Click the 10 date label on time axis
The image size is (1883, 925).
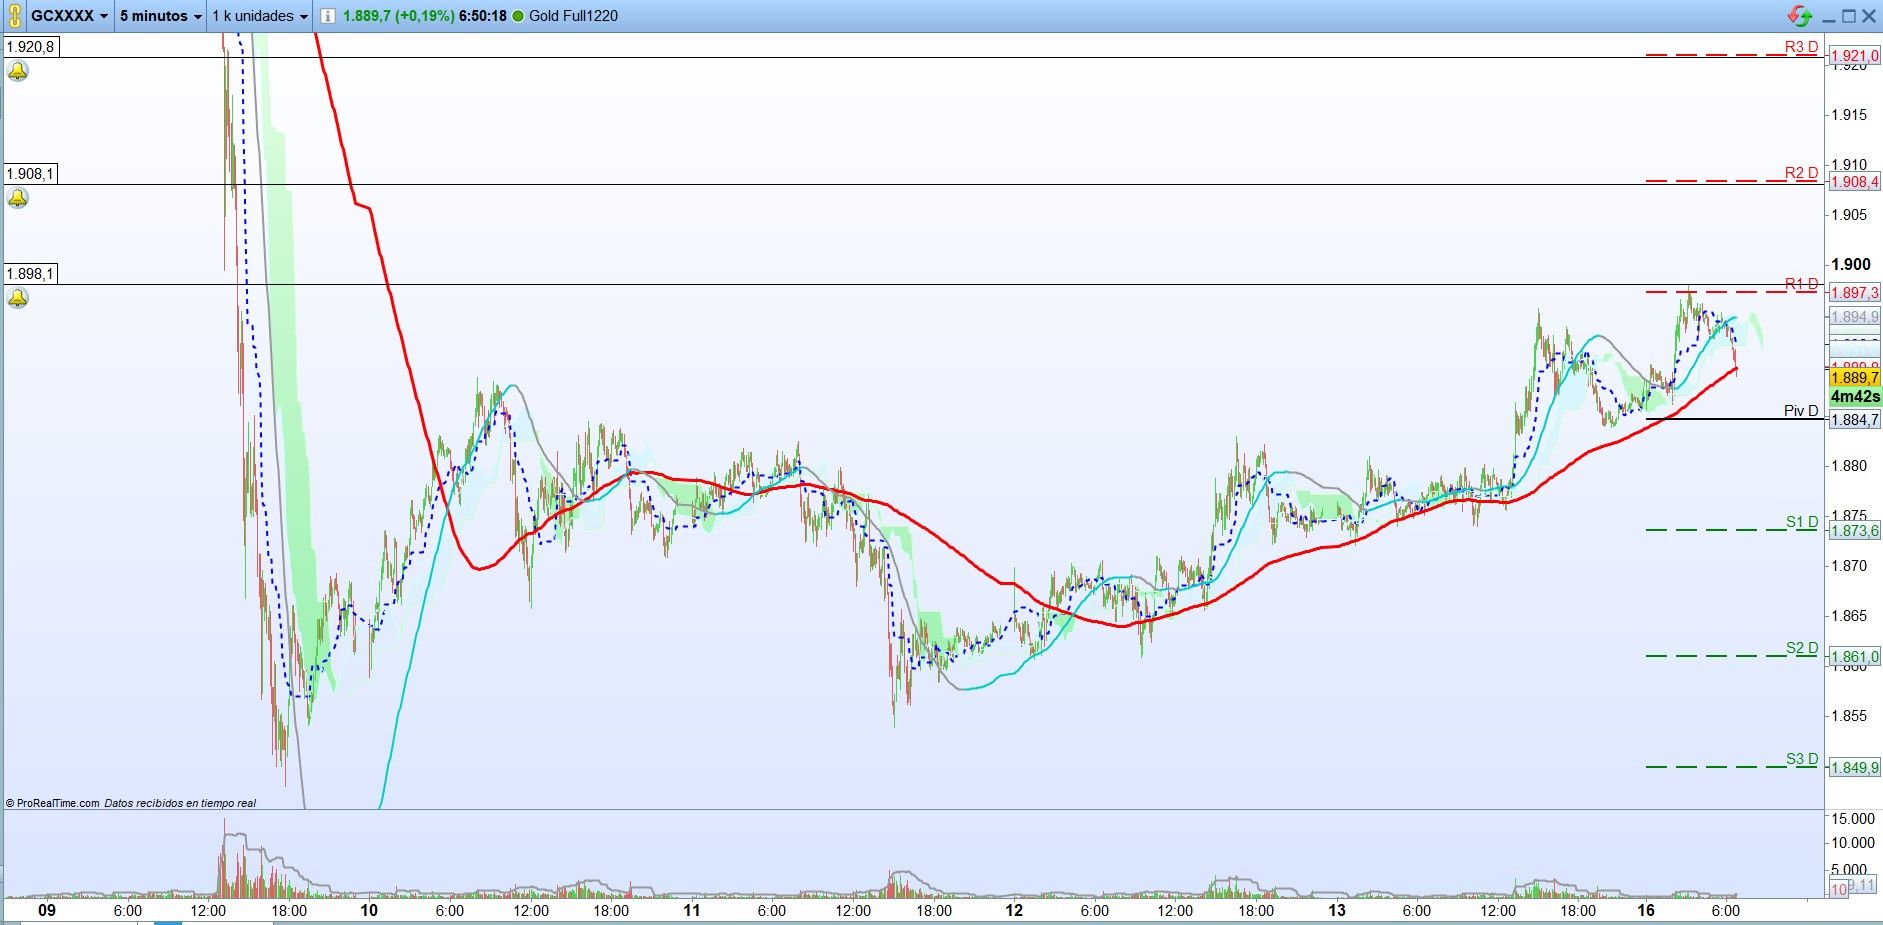369,910
